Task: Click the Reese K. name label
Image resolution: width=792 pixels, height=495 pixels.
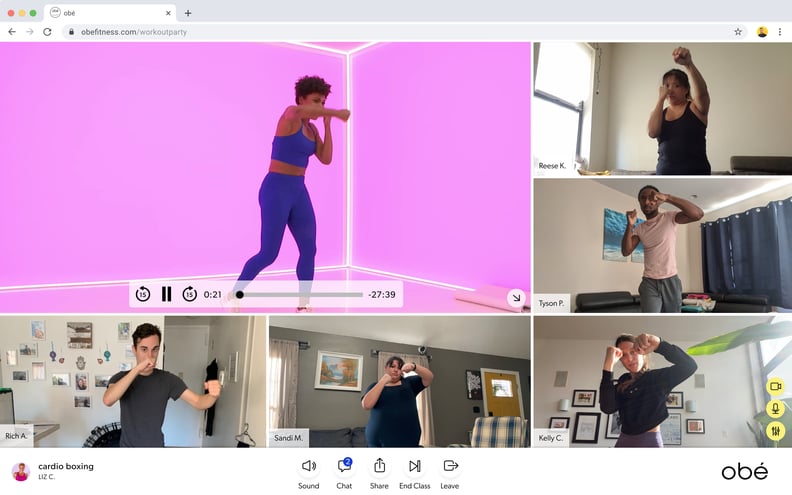Action: click(552, 166)
